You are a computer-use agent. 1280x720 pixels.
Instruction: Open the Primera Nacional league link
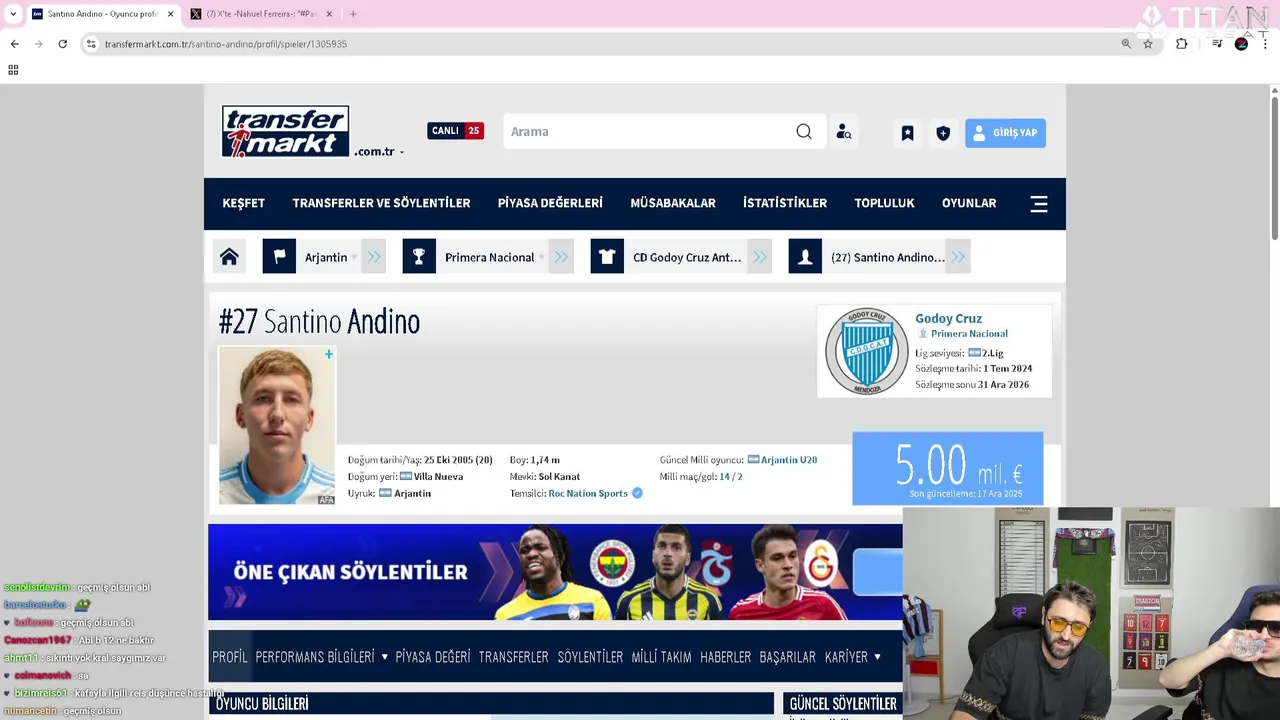(x=969, y=333)
